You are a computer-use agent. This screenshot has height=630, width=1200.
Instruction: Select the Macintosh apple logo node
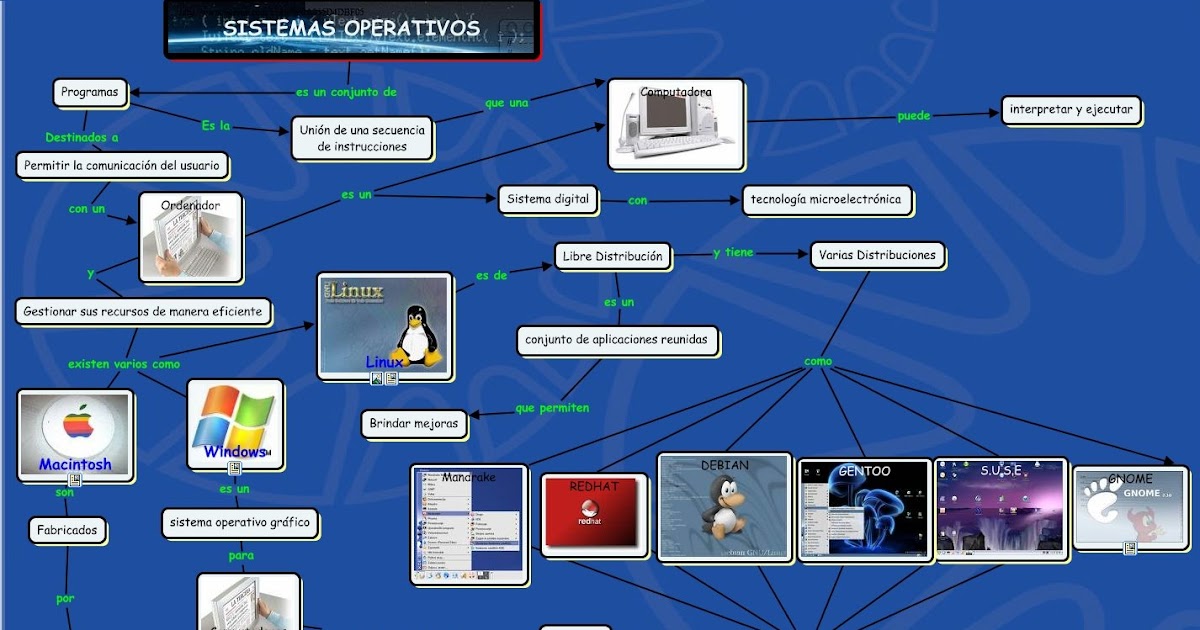[75, 436]
